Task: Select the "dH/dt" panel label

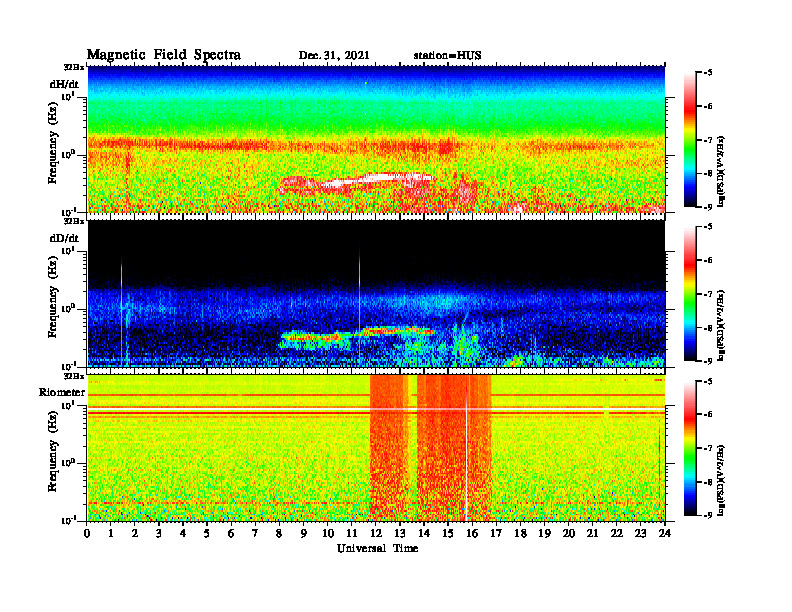Action: pos(64,83)
